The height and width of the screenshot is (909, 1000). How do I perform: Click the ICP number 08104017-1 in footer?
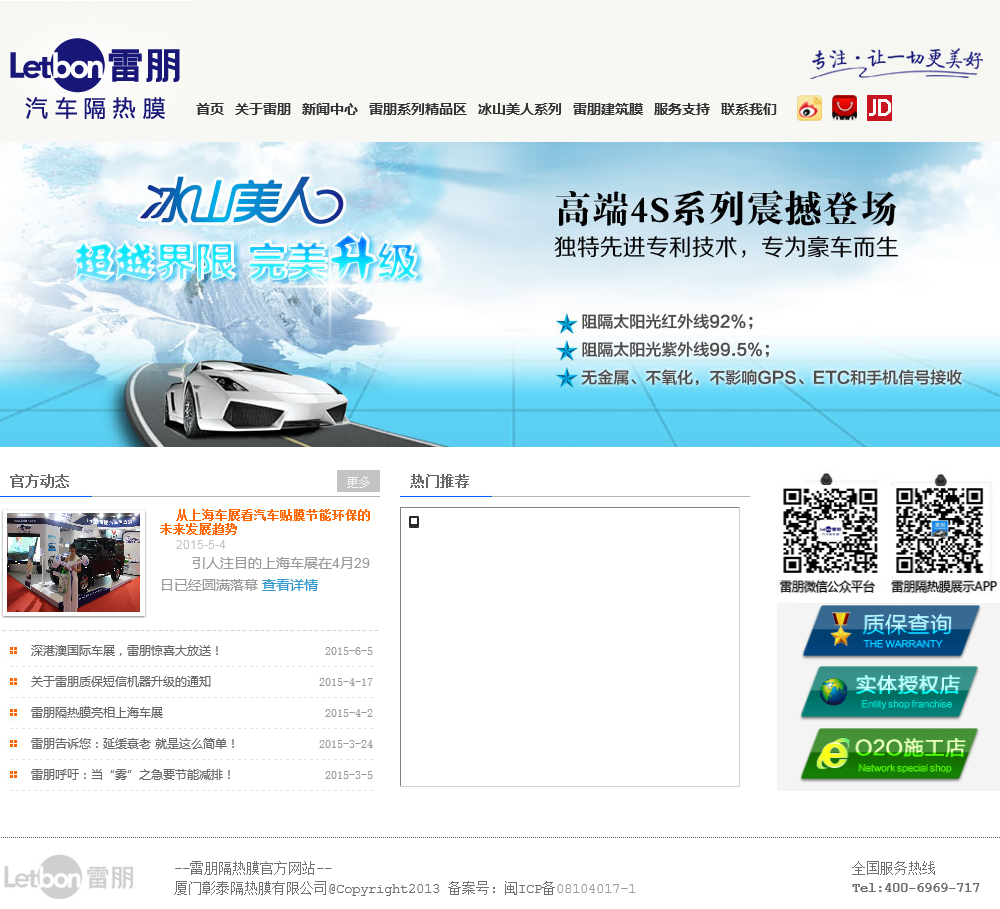coord(596,889)
